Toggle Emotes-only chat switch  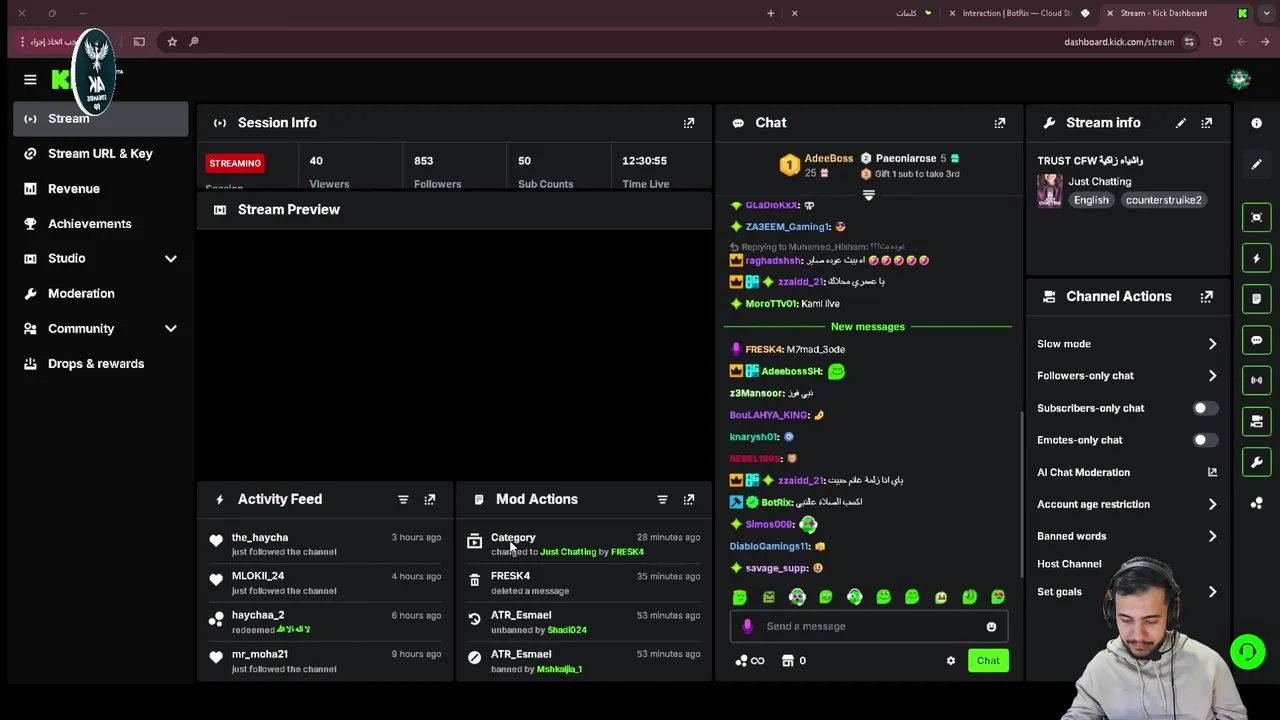[x=1205, y=440]
